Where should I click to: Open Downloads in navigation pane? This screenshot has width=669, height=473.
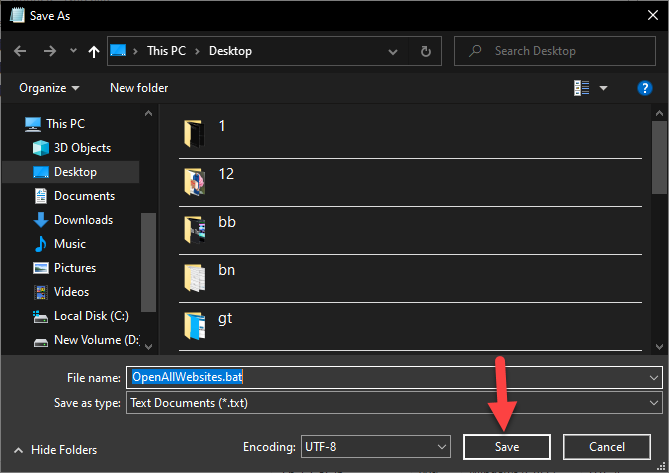pyautogui.click(x=83, y=220)
